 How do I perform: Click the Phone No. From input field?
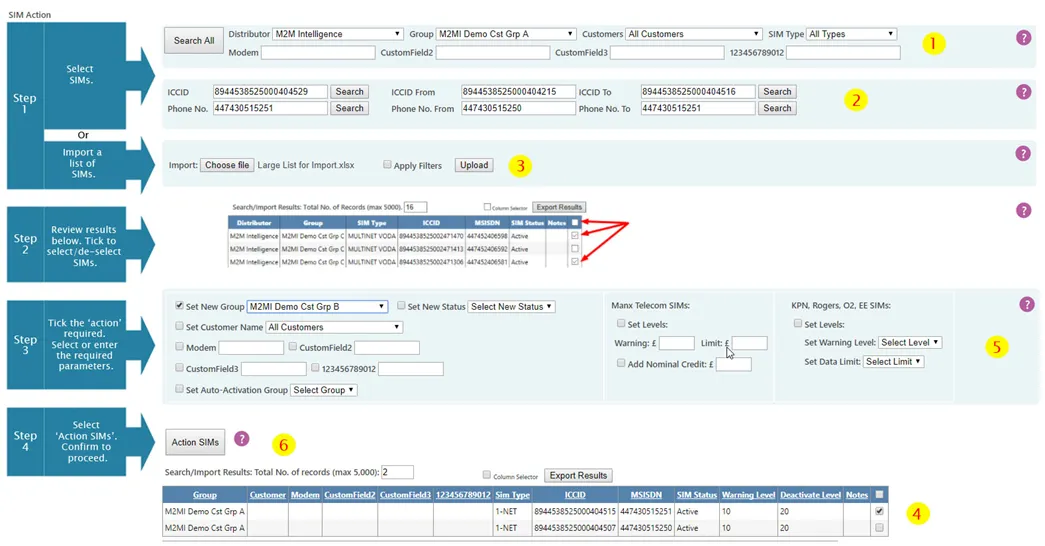click(x=518, y=108)
